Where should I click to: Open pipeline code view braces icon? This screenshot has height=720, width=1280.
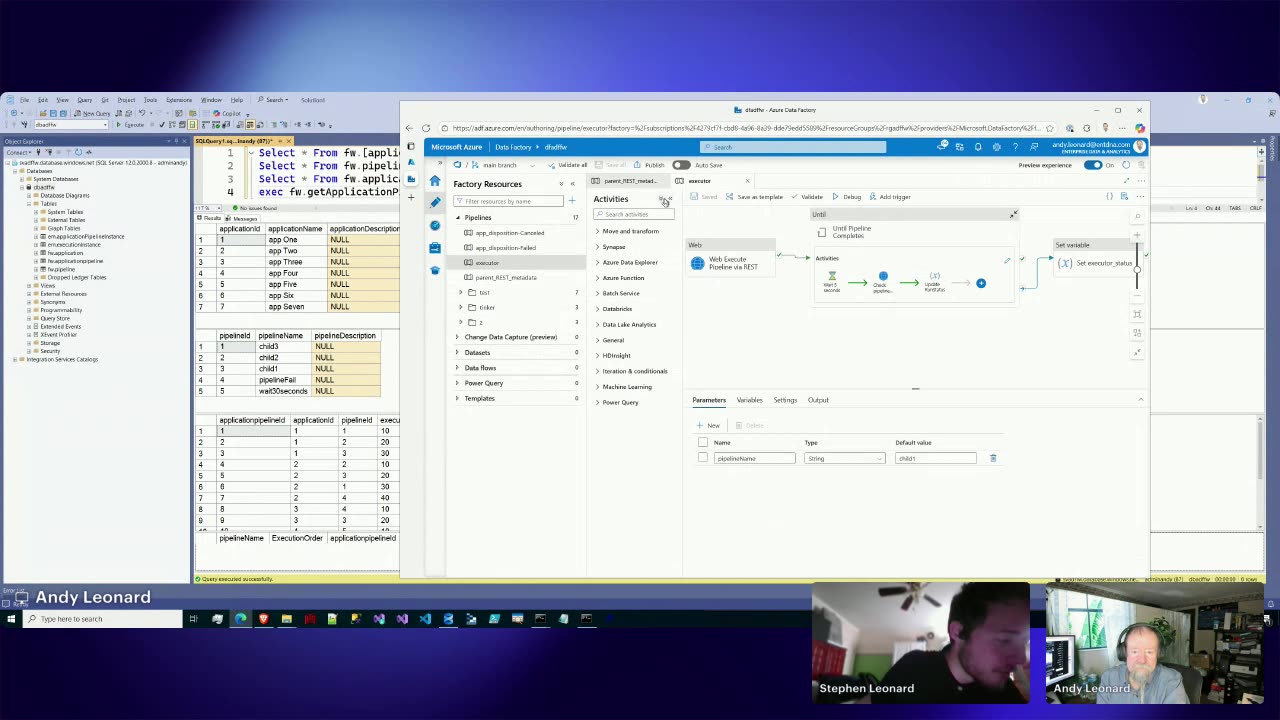[x=1109, y=196]
